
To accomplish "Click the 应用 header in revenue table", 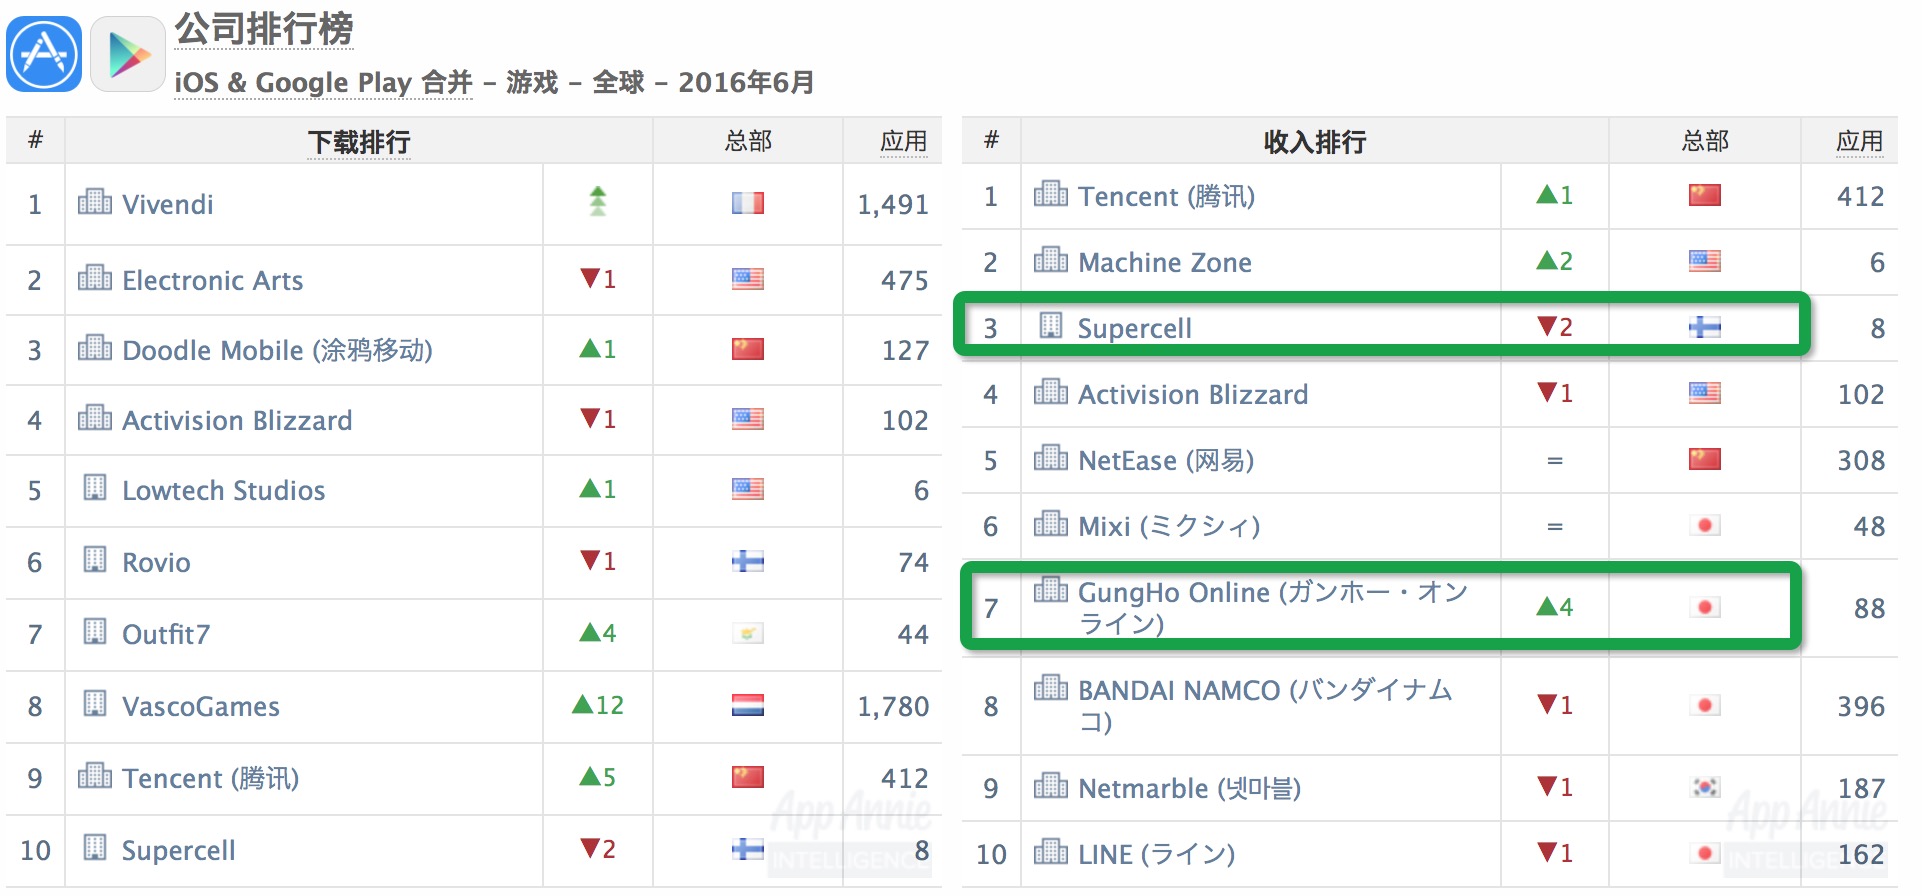I will coord(1859,142).
